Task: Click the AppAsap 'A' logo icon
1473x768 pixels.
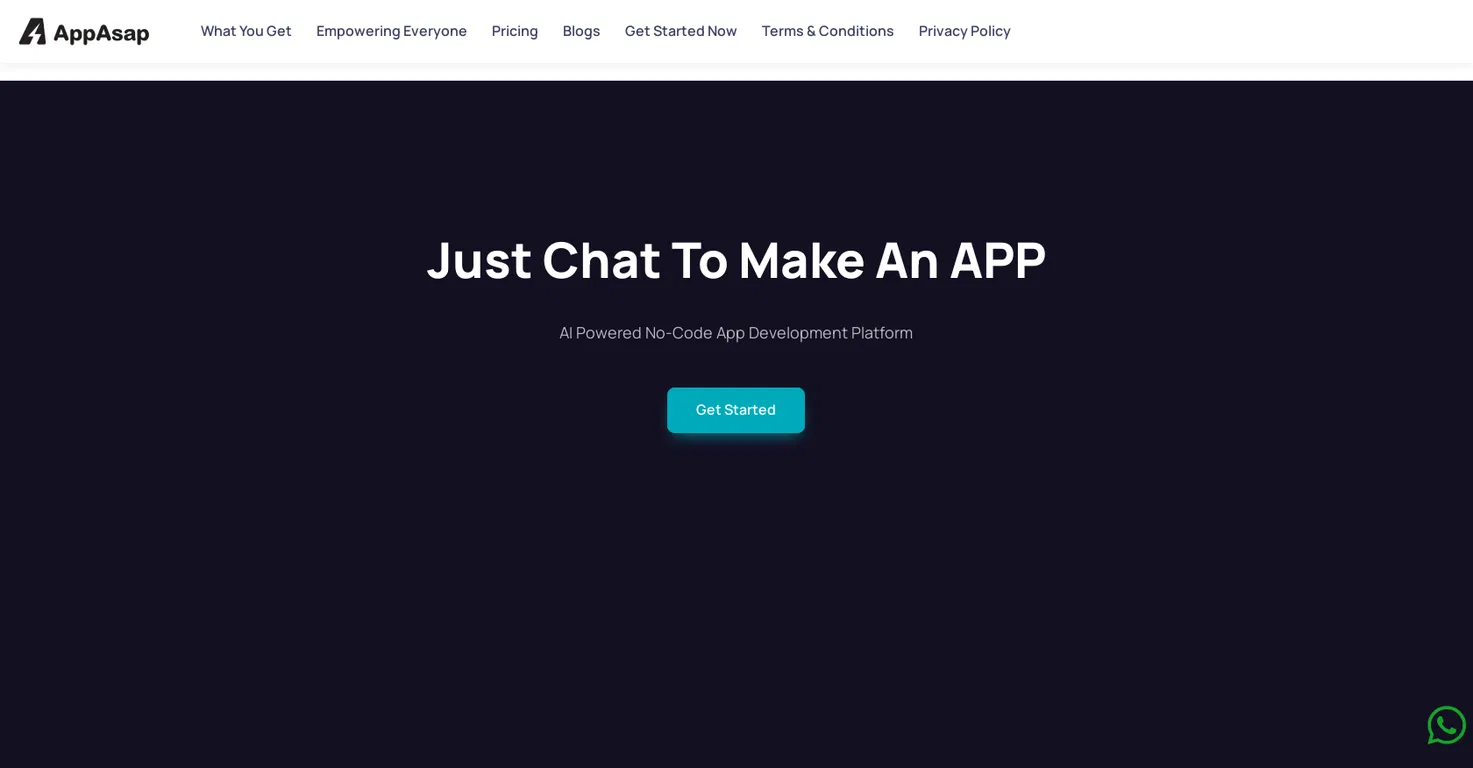Action: pos(33,31)
